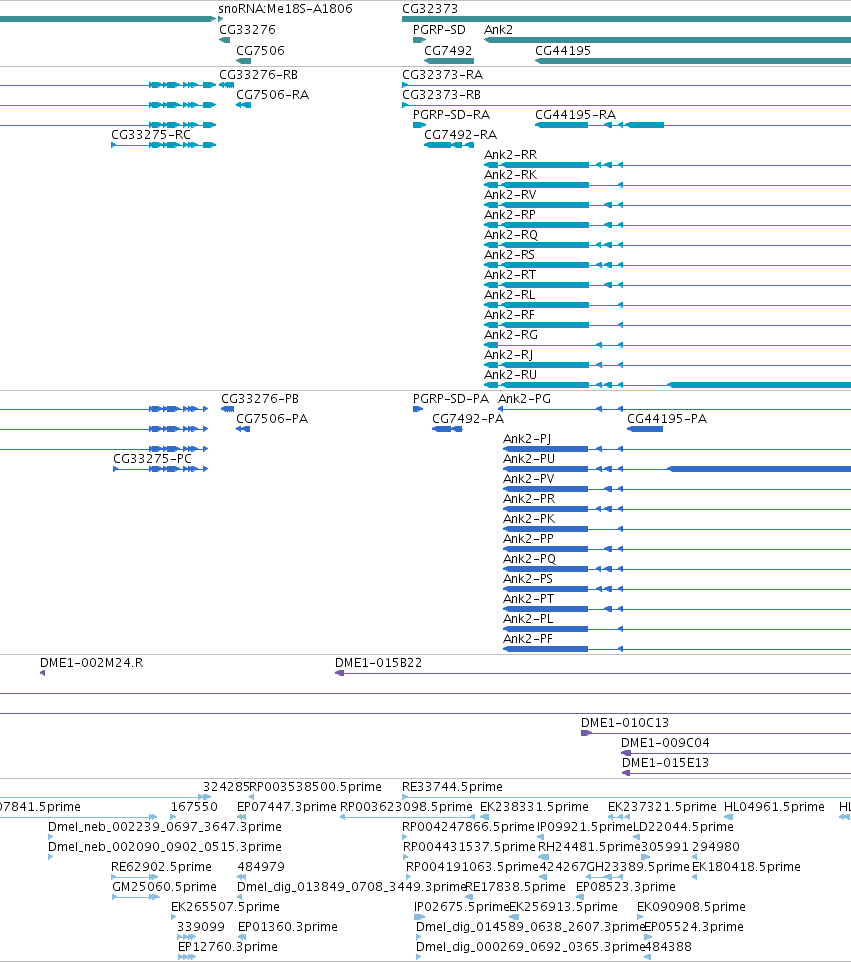
Task: Select transcript Ank2-RK
Action: pyautogui.click(x=510, y=174)
